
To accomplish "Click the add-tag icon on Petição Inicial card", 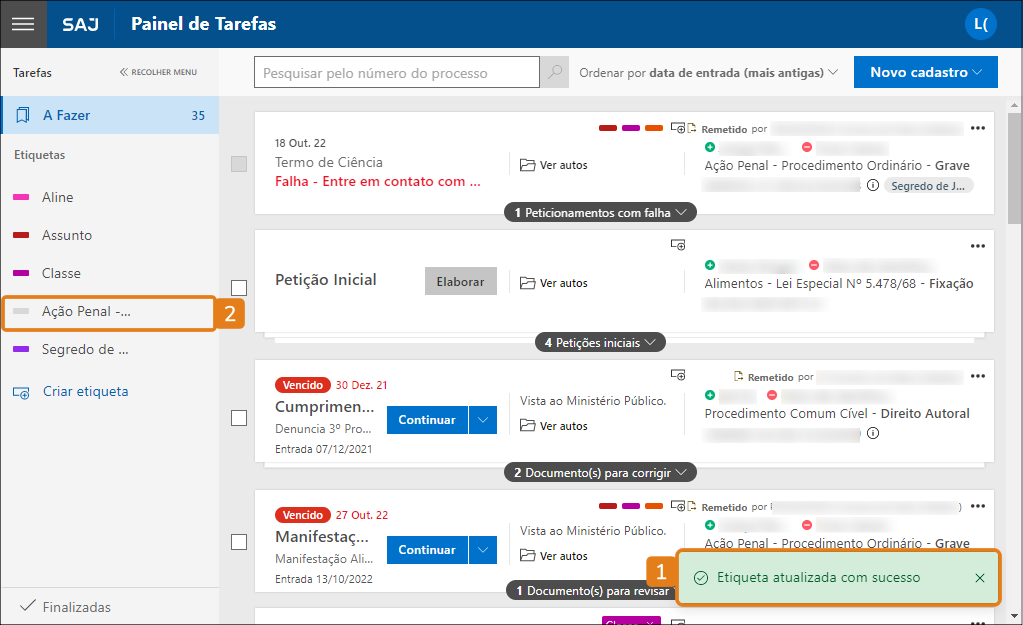I will (x=677, y=244).
